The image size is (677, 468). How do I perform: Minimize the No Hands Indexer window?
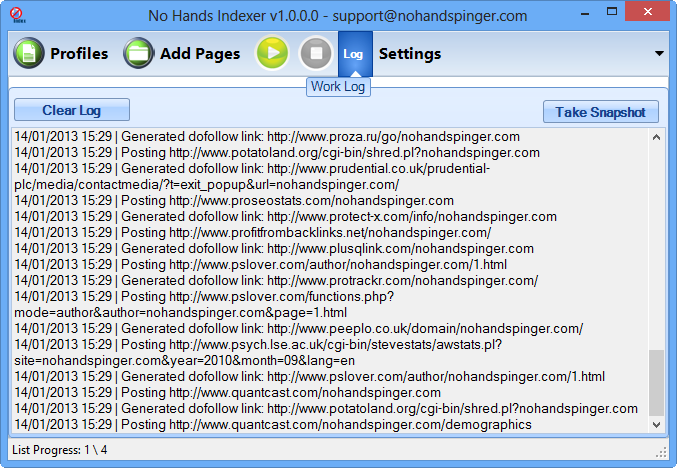click(585, 13)
